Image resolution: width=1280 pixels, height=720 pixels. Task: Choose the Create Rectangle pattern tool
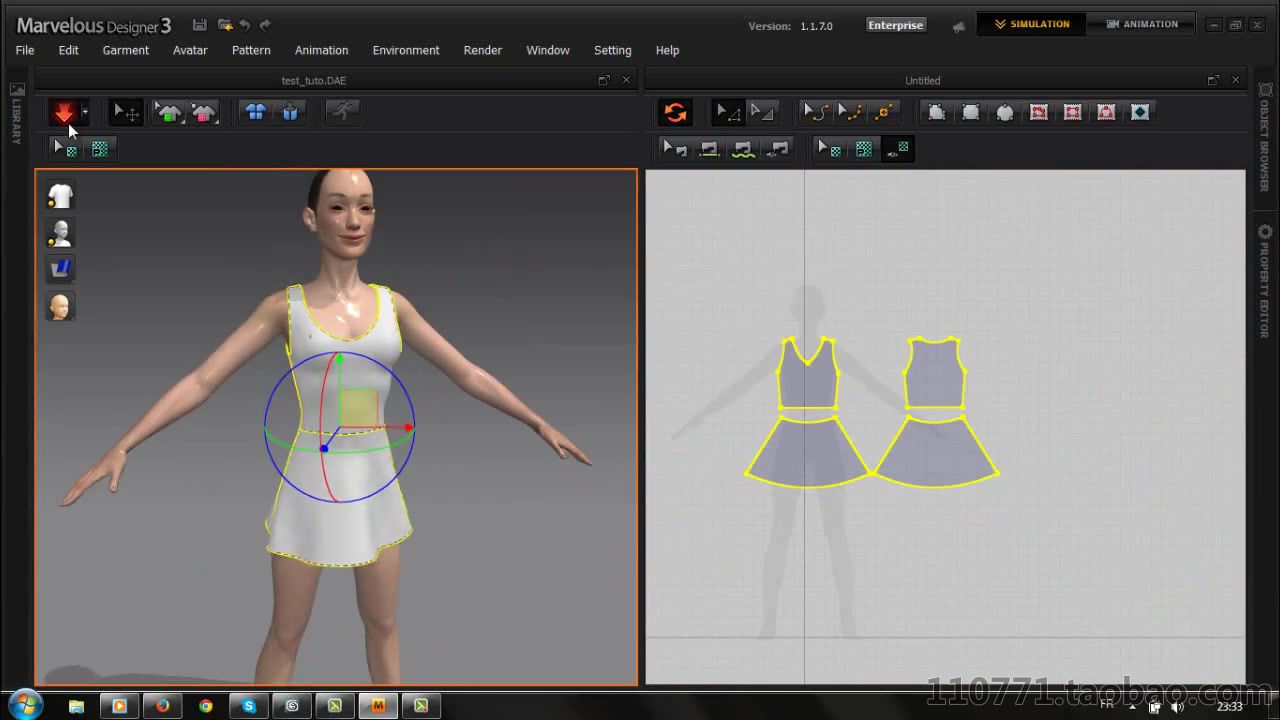970,112
